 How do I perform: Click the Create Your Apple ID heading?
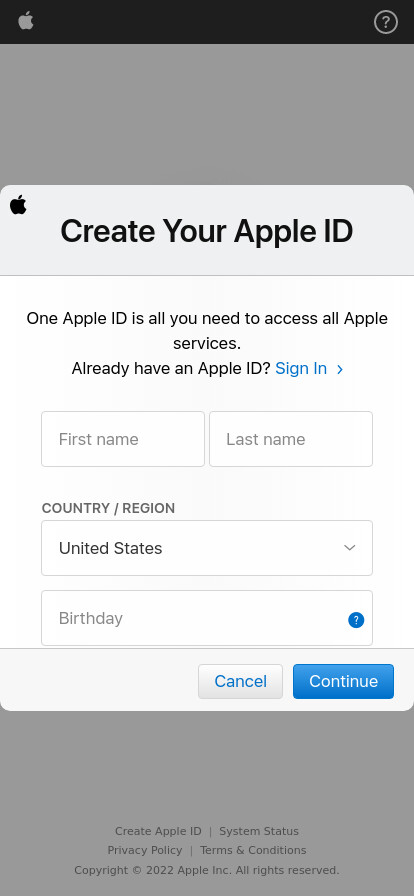click(206, 231)
